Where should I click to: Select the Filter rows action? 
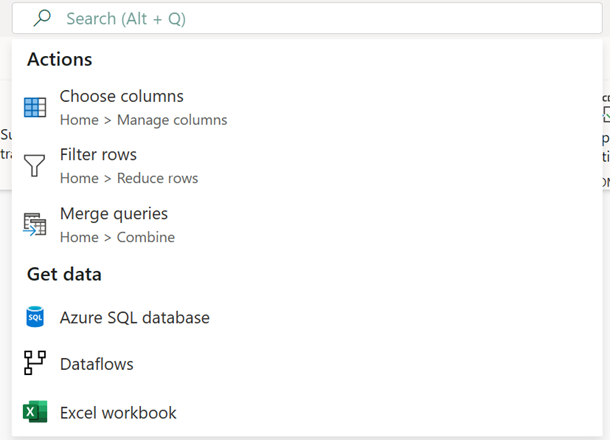pos(98,155)
